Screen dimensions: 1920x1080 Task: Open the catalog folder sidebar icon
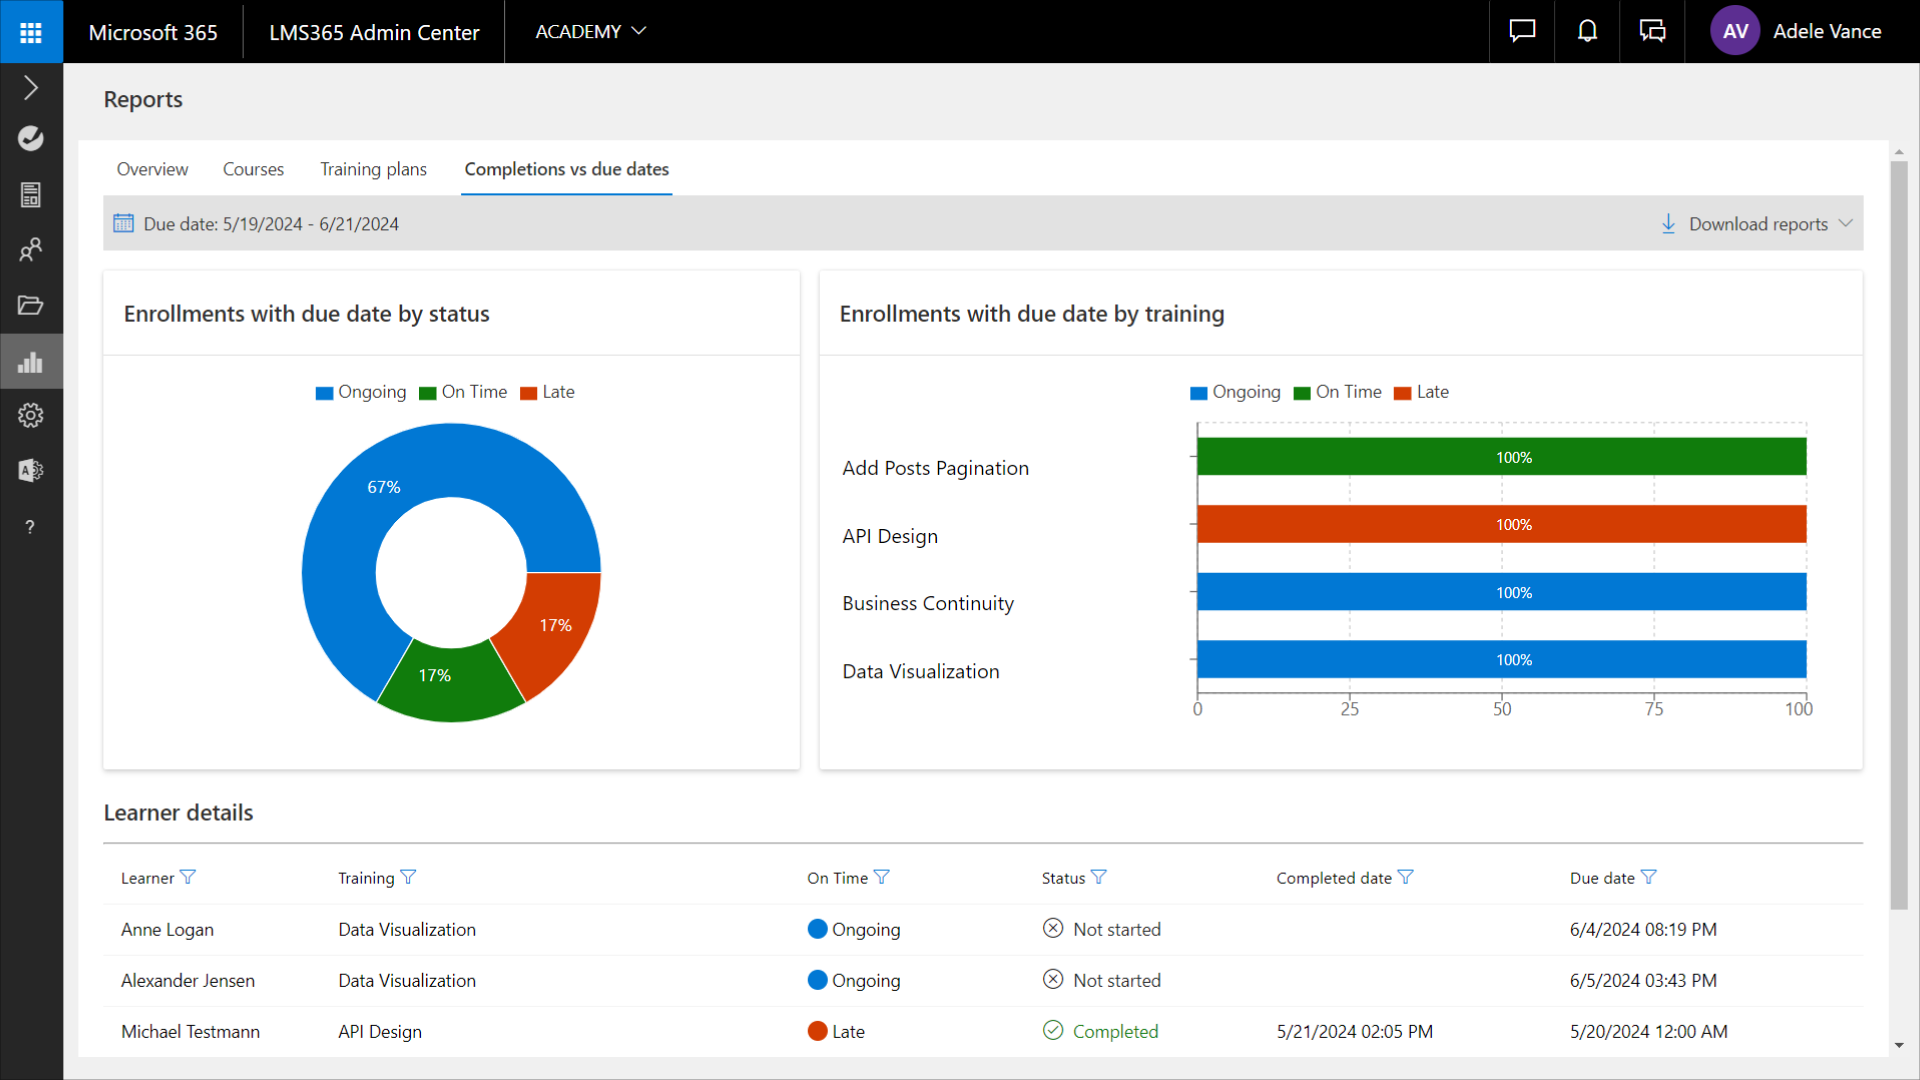pos(31,305)
